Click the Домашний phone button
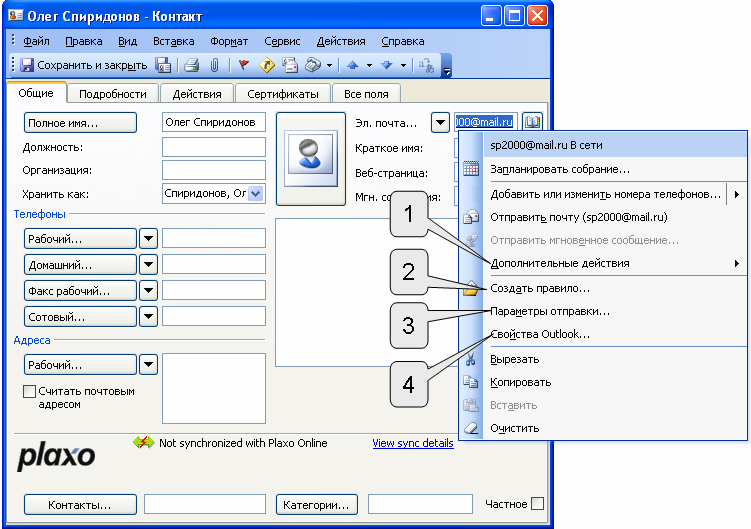Image resolution: width=751 pixels, height=529 pixels. click(x=80, y=264)
